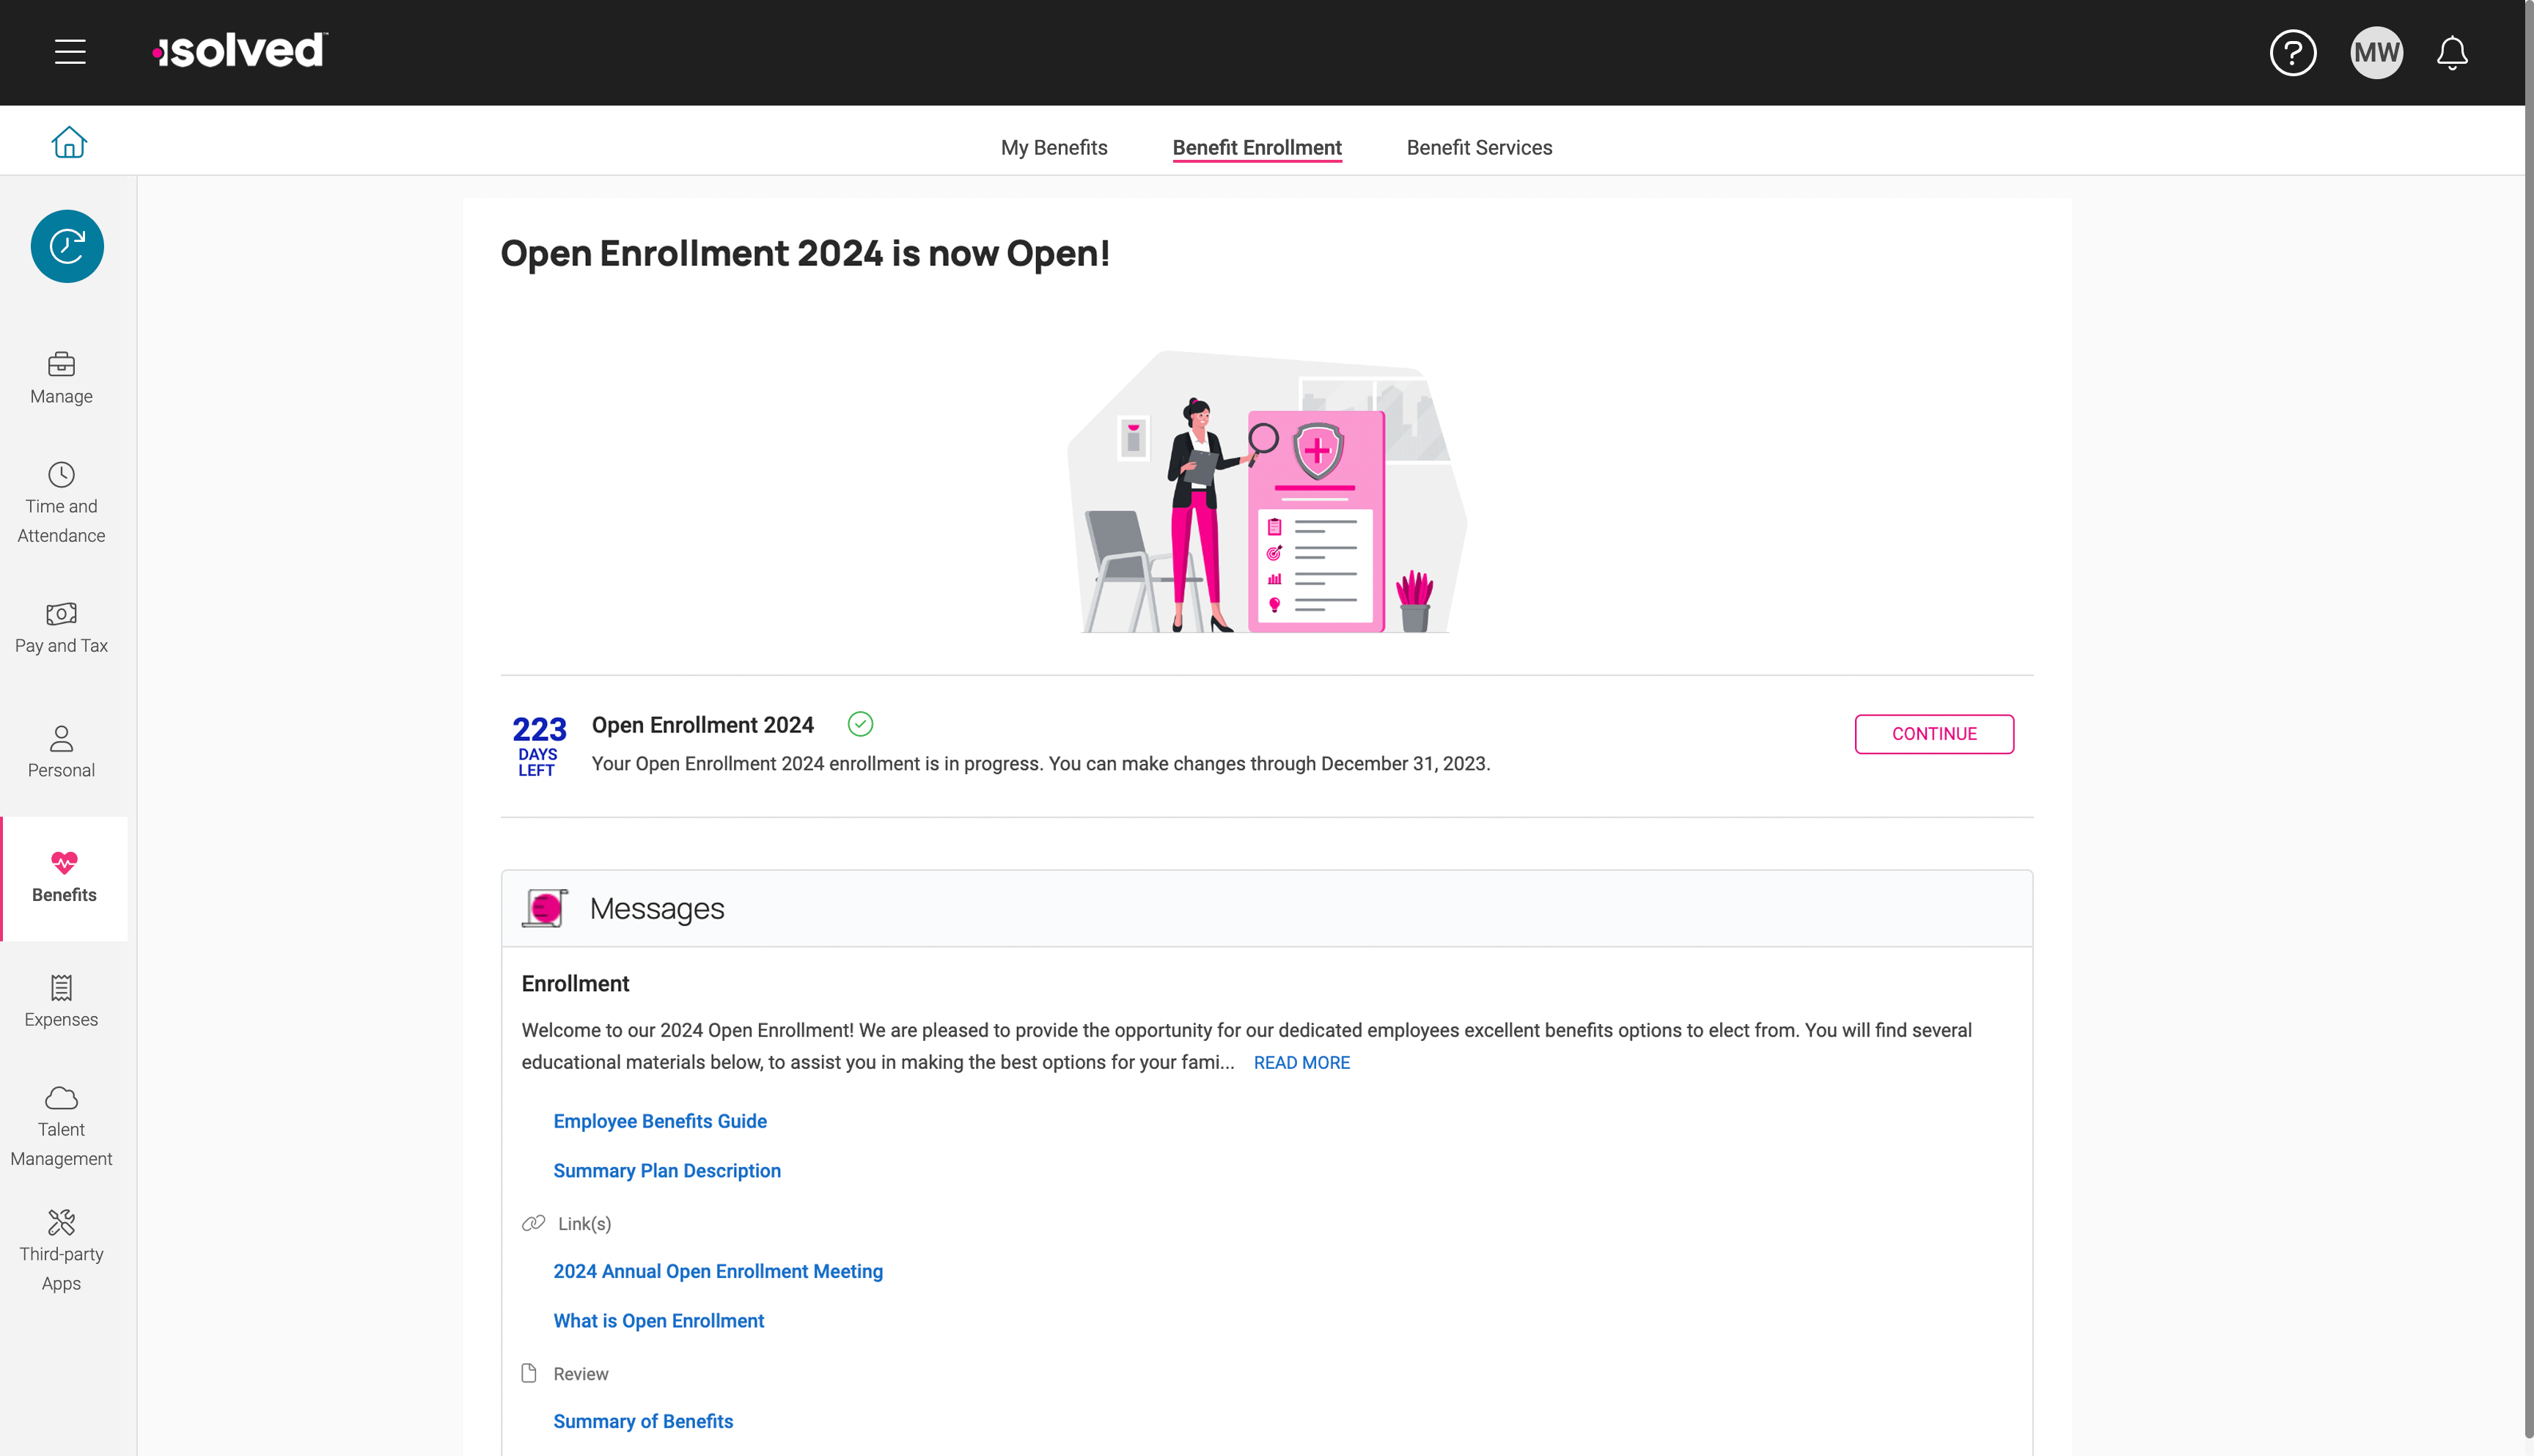Open Third-party Apps in sidebar
2534x1456 pixels.
pos(61,1251)
